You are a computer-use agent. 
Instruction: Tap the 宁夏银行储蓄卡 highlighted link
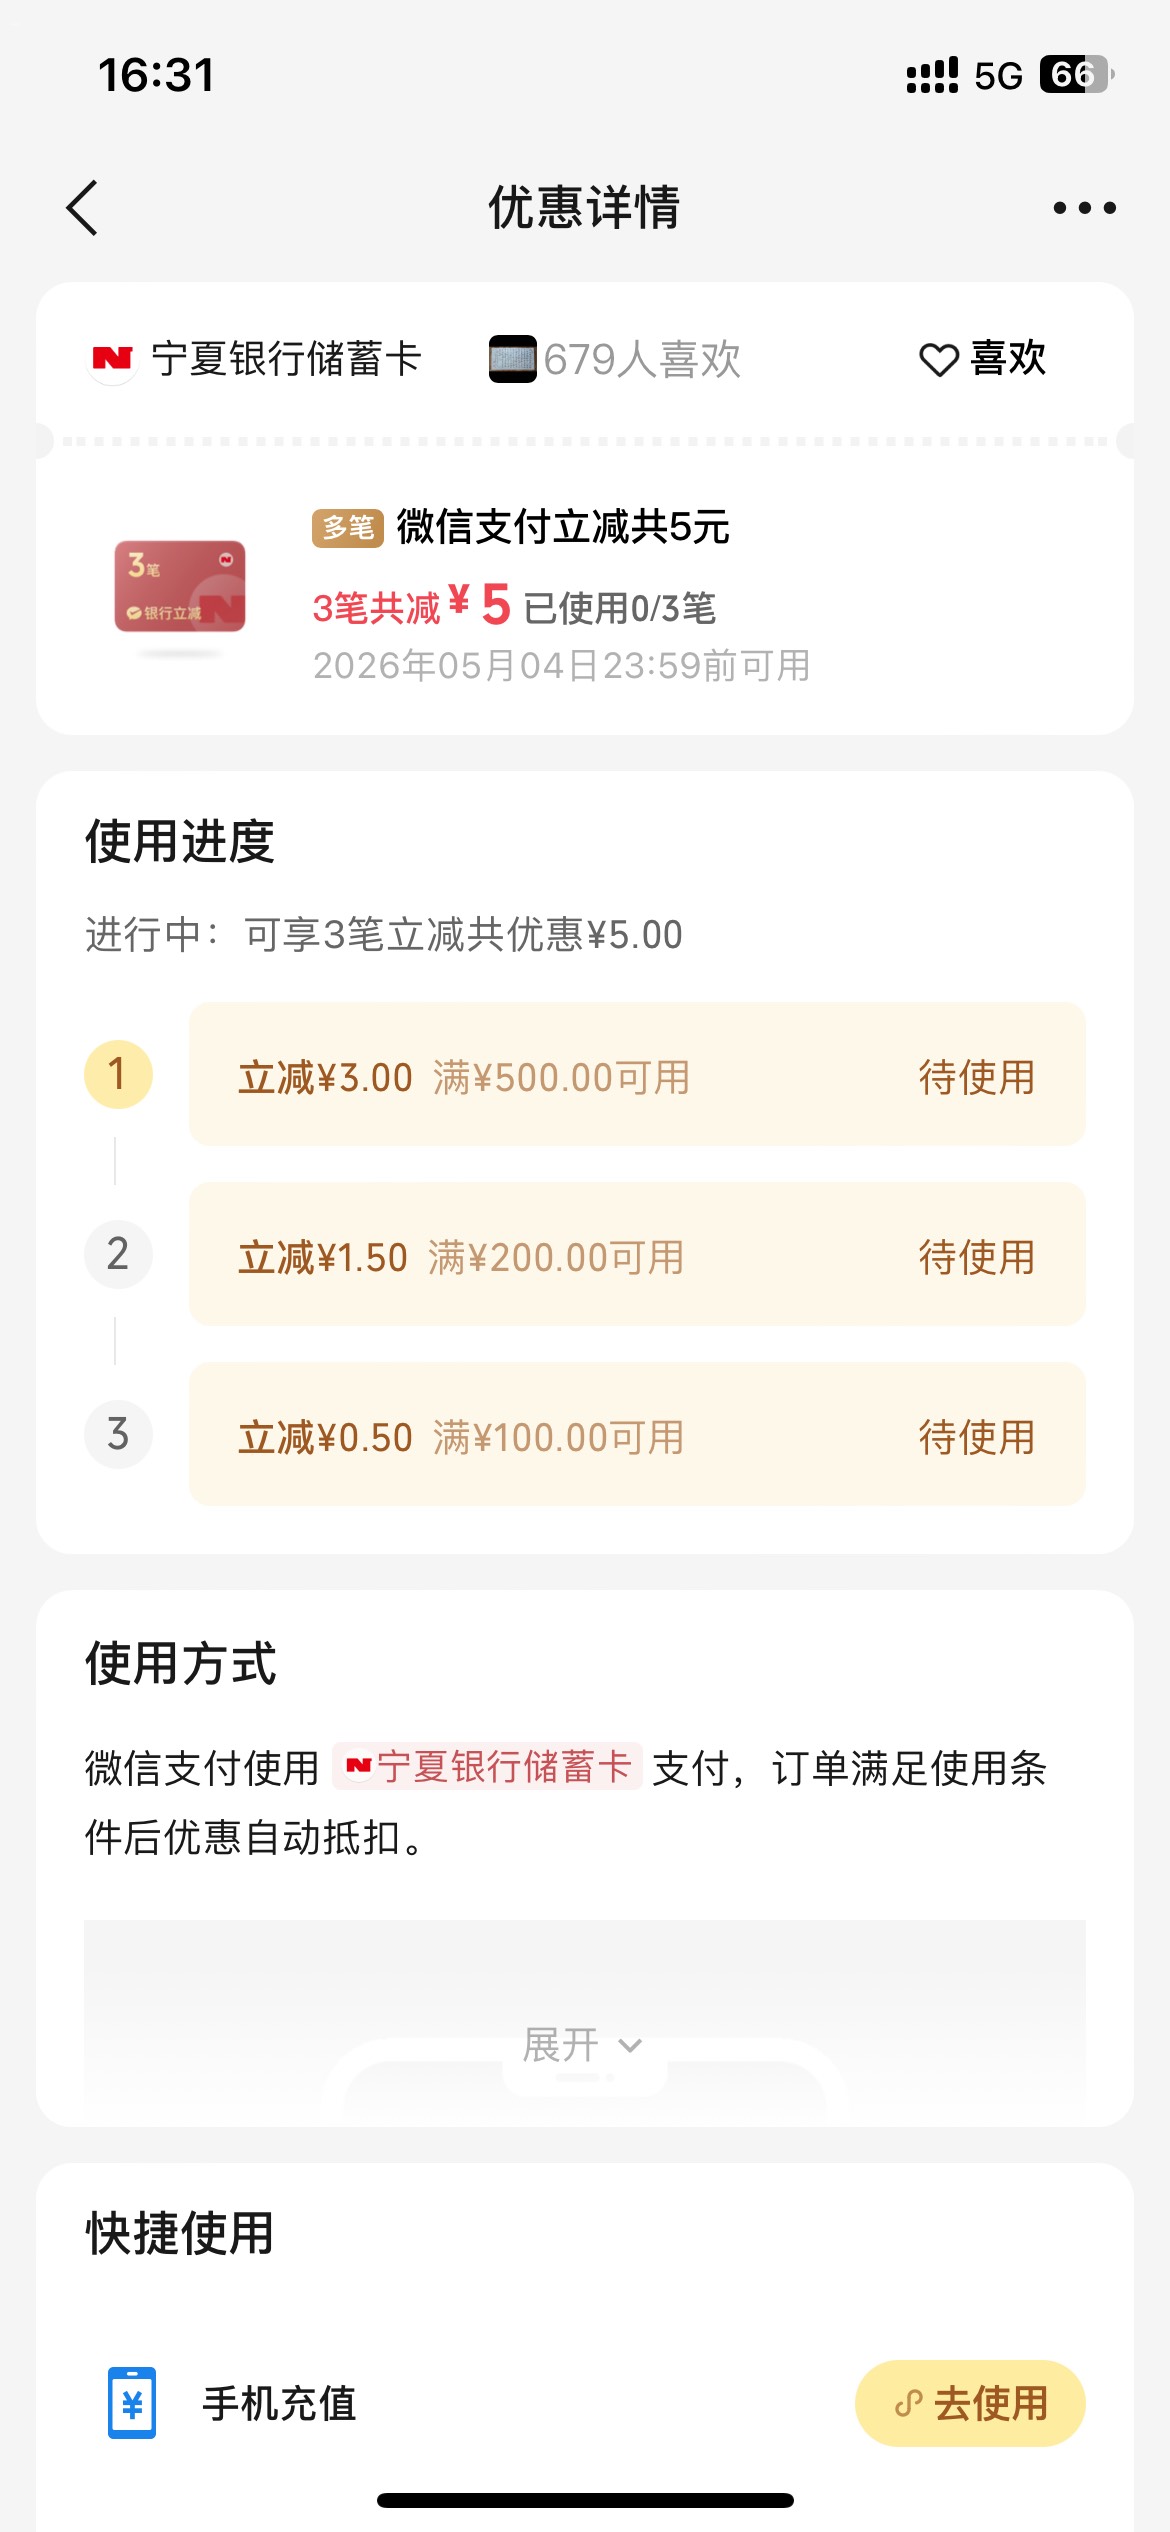click(x=488, y=1767)
